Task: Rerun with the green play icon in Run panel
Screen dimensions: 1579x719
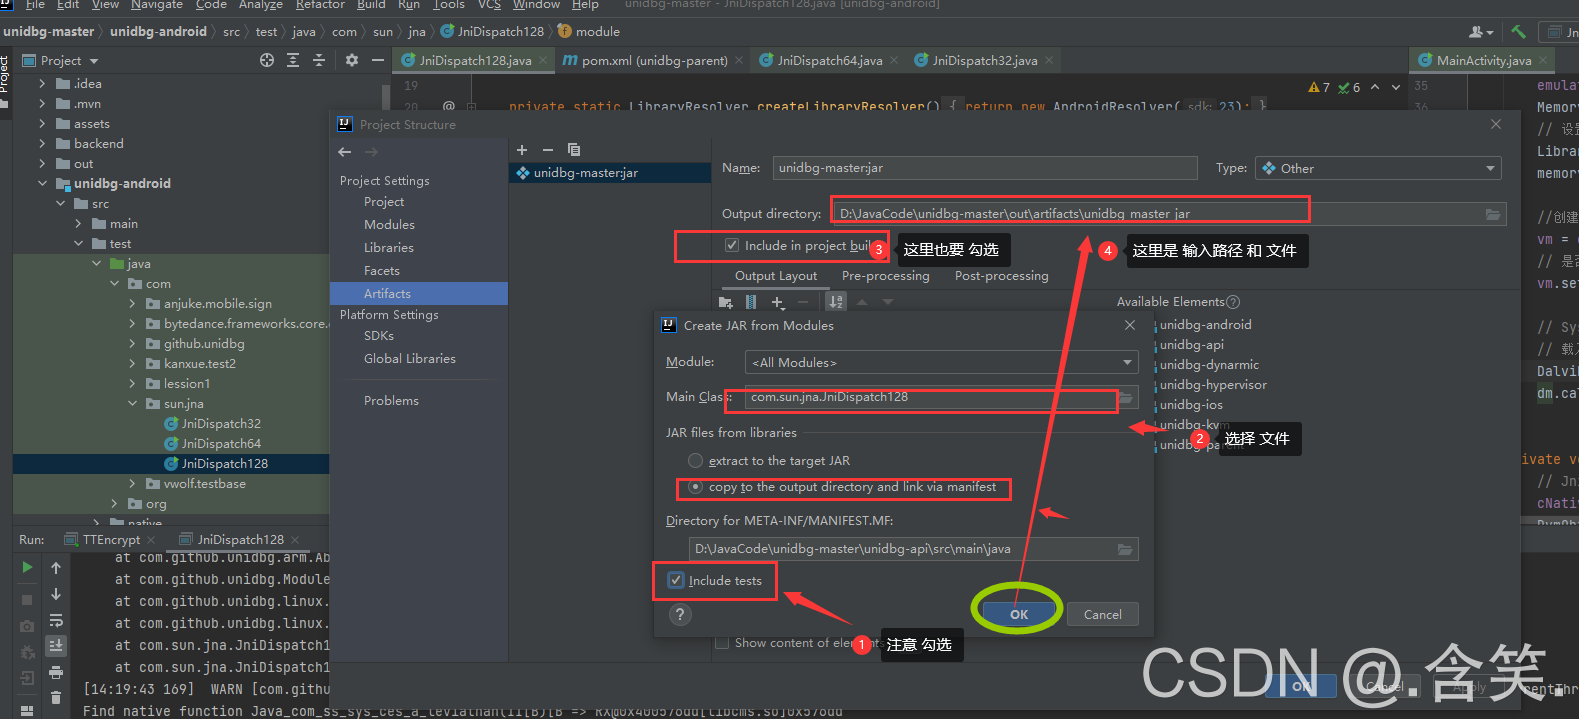Action: [27, 567]
